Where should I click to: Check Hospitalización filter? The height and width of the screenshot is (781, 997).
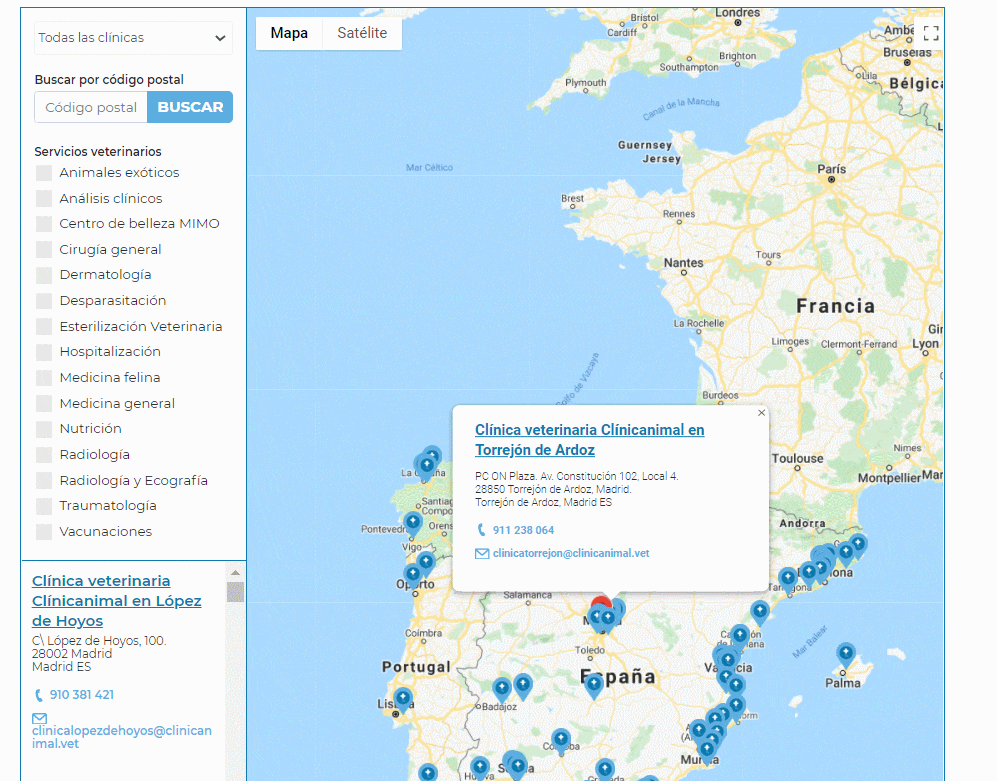pyautogui.click(x=44, y=352)
